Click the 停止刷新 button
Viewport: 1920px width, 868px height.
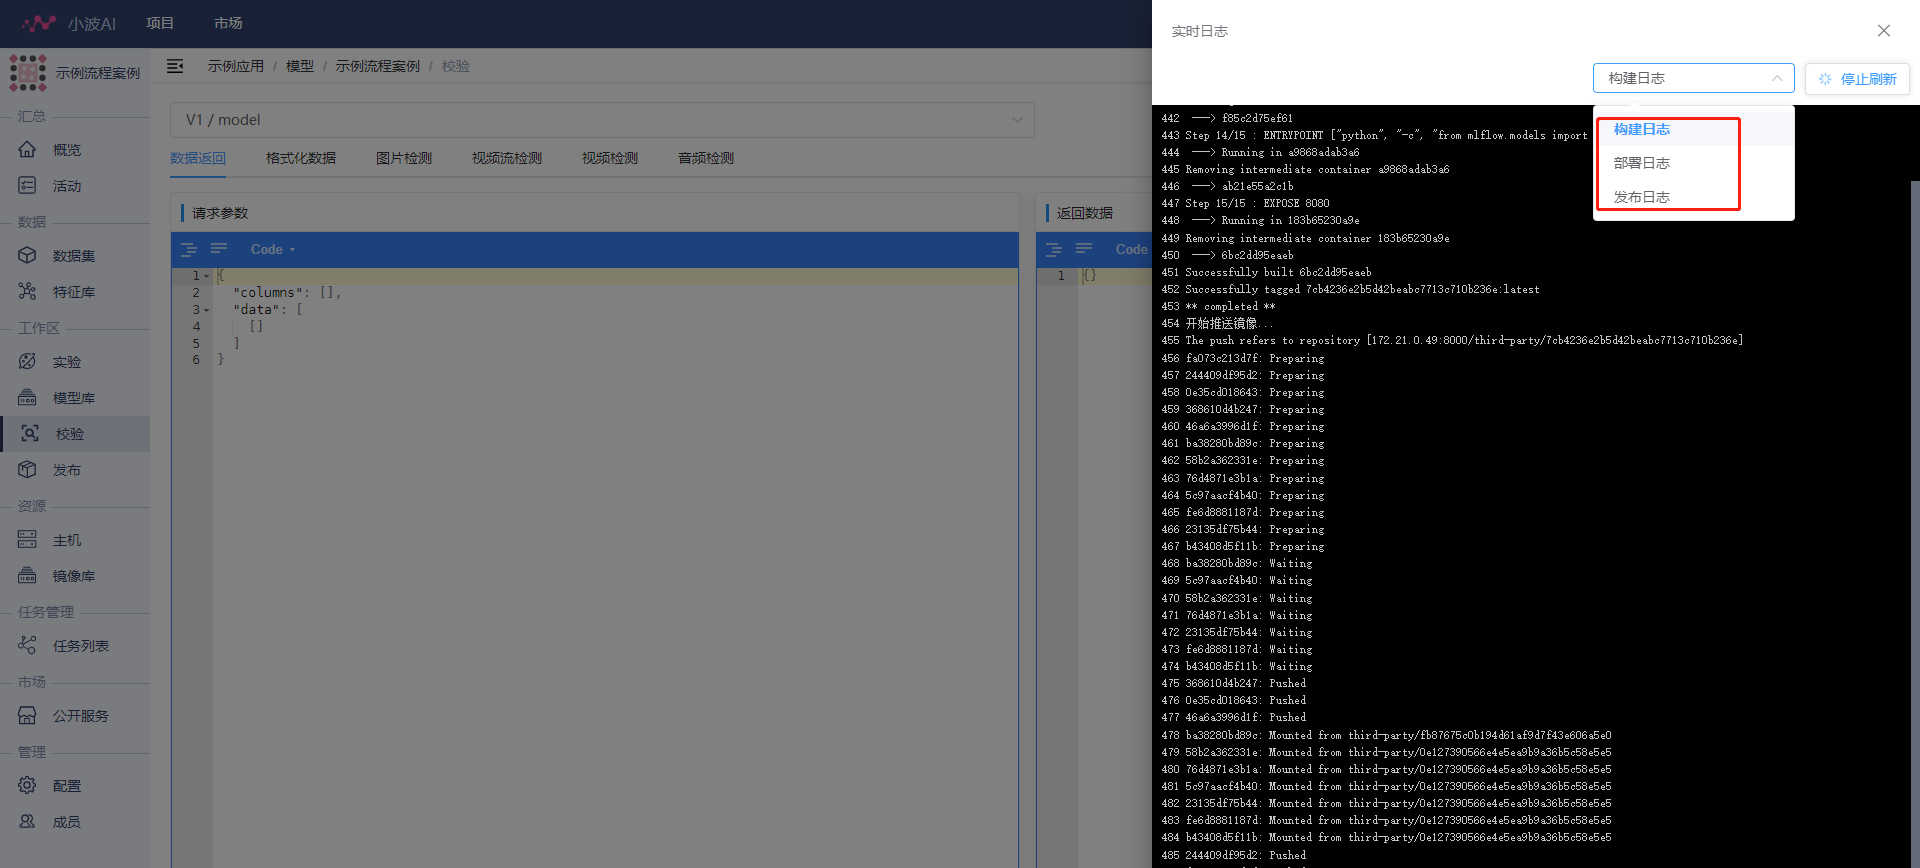tap(1857, 79)
